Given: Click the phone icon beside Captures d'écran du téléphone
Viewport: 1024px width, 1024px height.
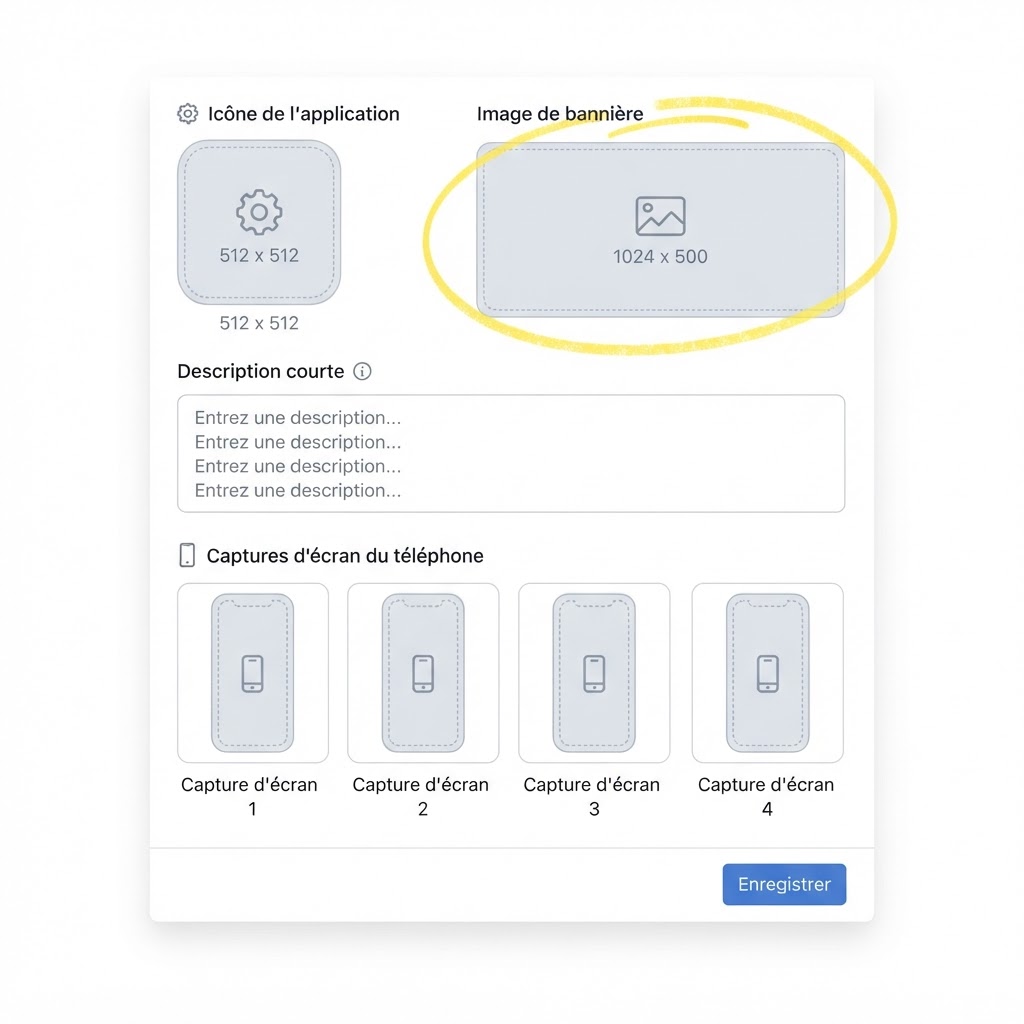Looking at the screenshot, I should [x=187, y=555].
